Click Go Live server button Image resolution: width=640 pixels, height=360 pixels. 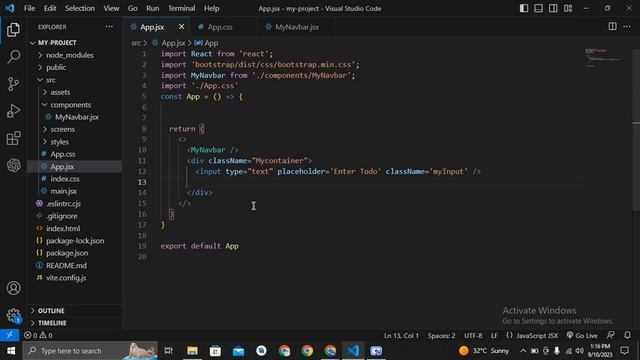[x=582, y=336]
